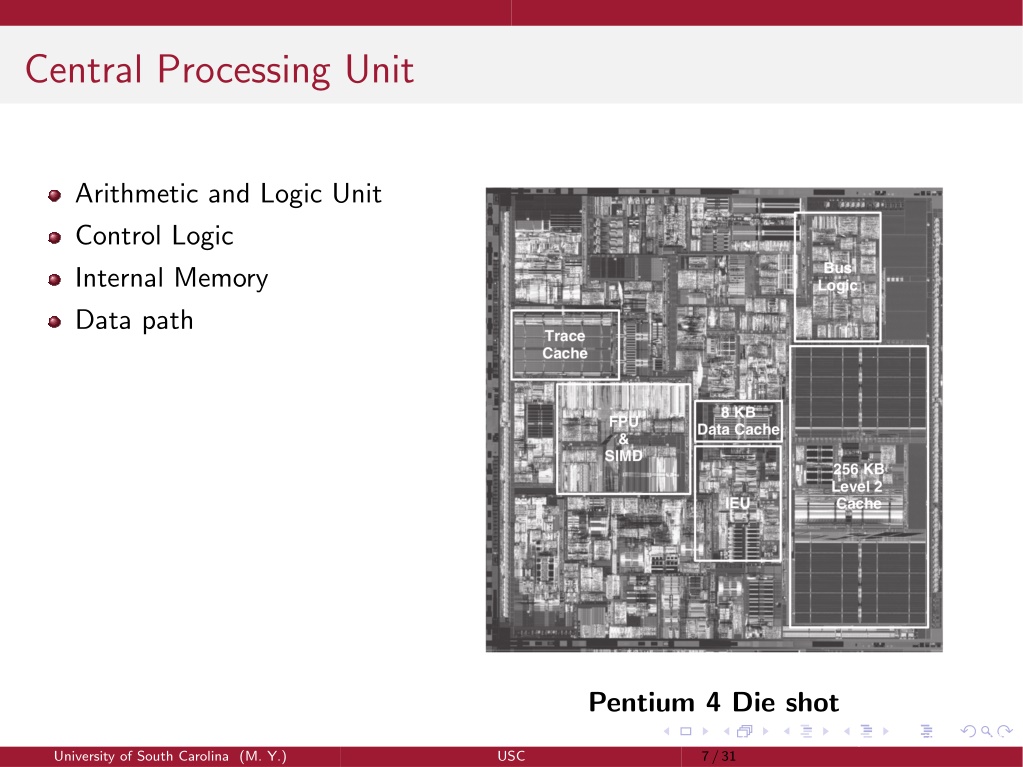Image resolution: width=1023 pixels, height=767 pixels.
Task: Click the 'Control Logic' bullet text
Action: (155, 236)
